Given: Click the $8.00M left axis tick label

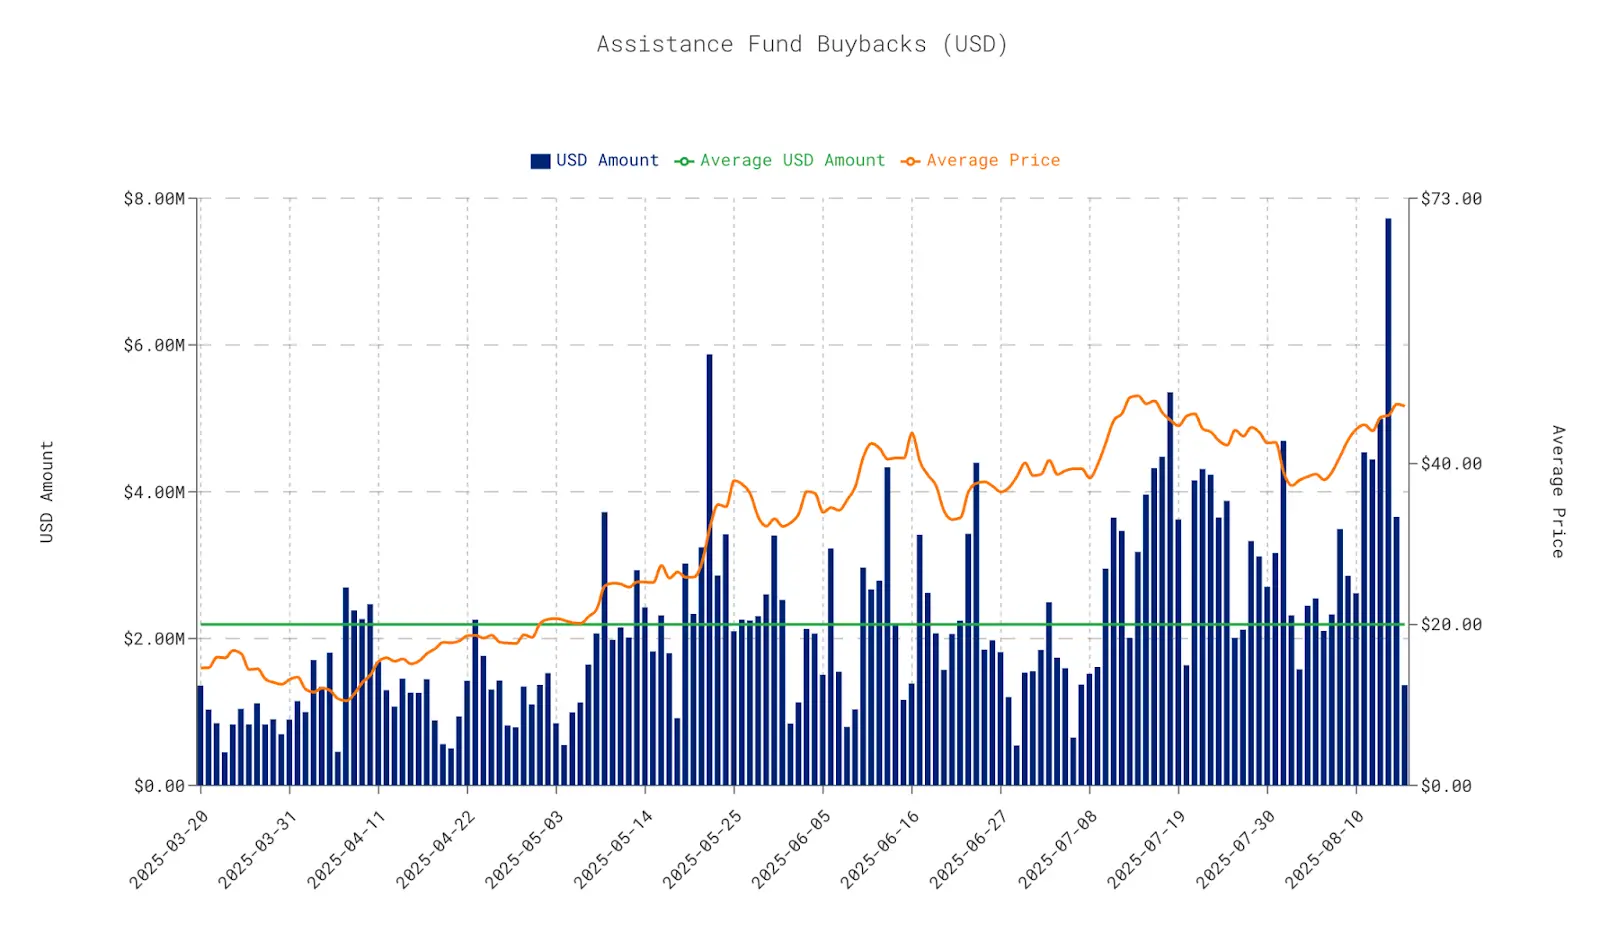Looking at the screenshot, I should [x=154, y=199].
